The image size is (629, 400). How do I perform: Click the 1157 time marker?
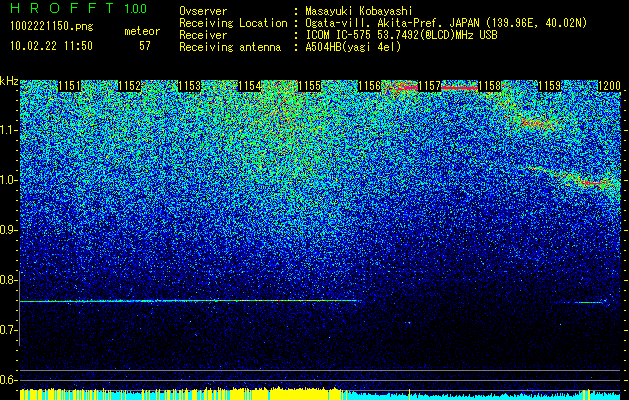pyautogui.click(x=429, y=86)
